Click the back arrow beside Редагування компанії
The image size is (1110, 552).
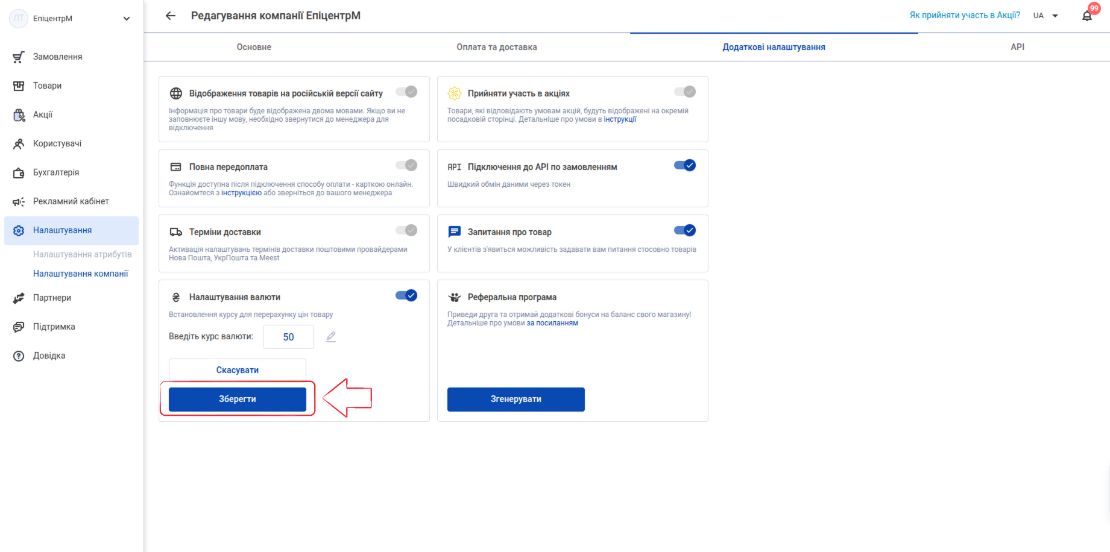(170, 16)
